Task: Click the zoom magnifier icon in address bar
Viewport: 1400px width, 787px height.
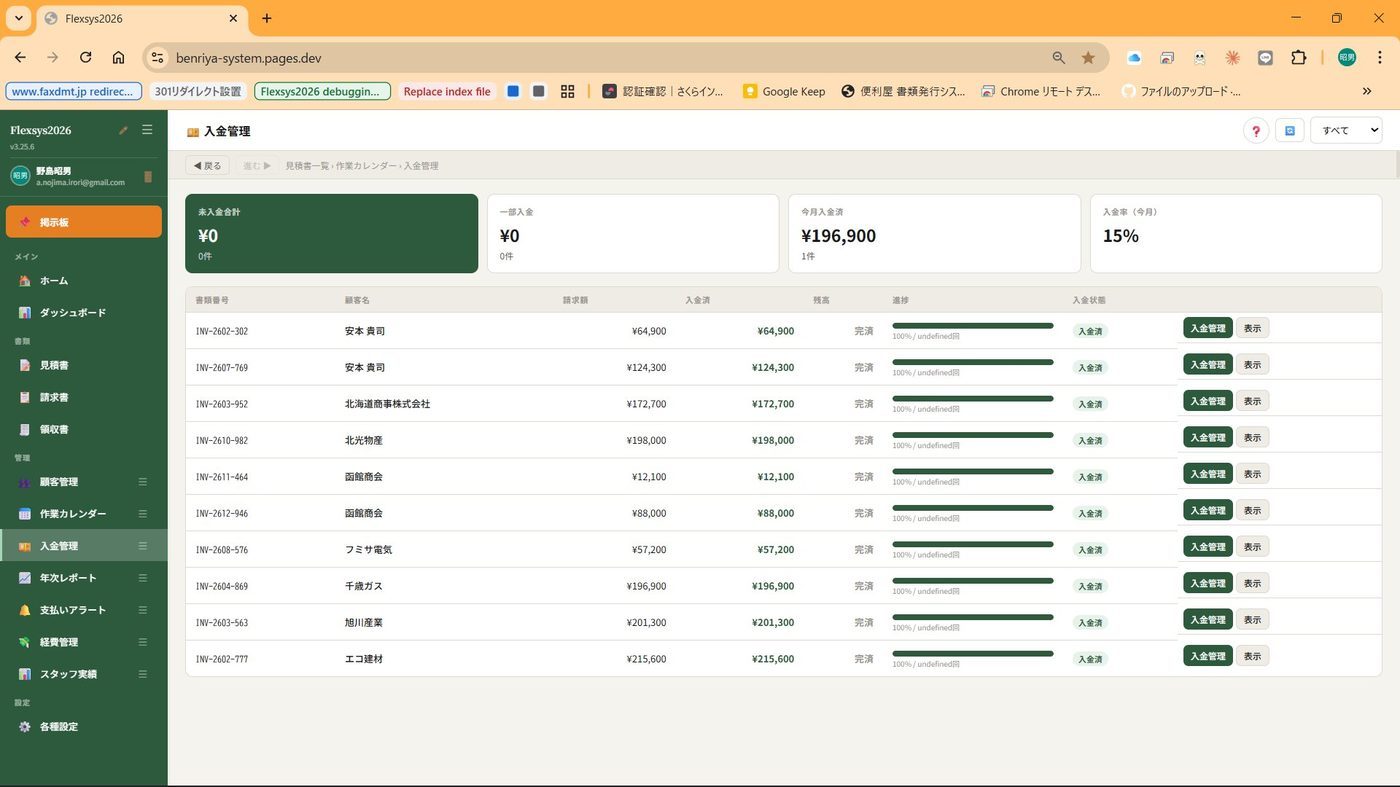Action: [1058, 58]
